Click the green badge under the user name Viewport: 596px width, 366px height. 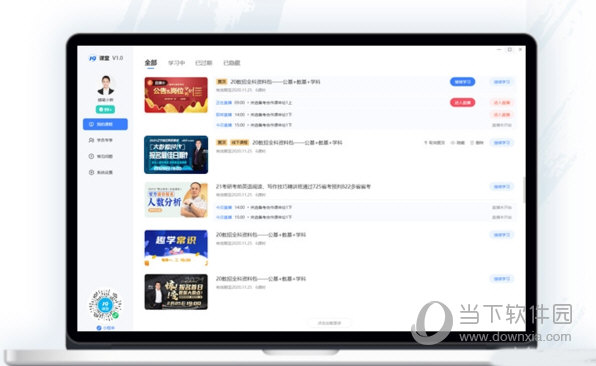click(105, 109)
